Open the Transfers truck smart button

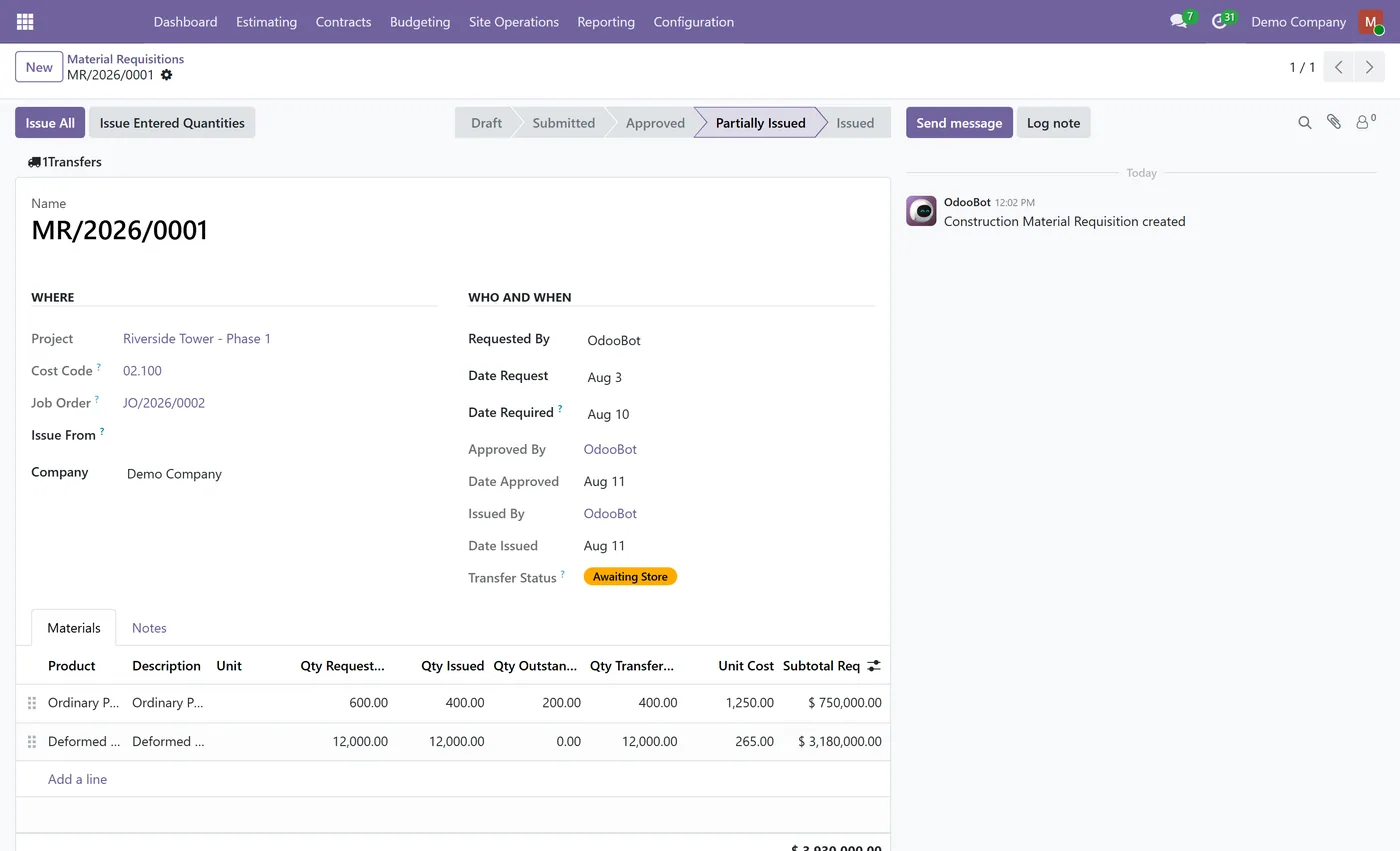point(65,161)
